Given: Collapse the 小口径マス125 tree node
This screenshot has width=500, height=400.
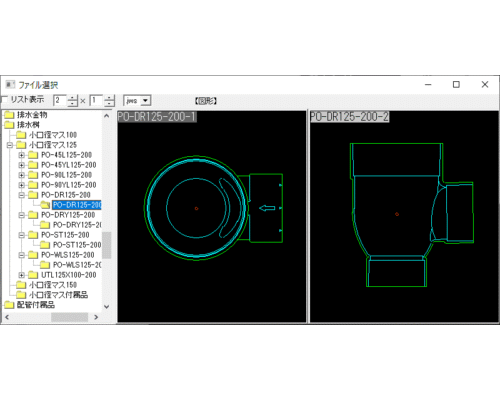Looking at the screenshot, I should (10, 145).
